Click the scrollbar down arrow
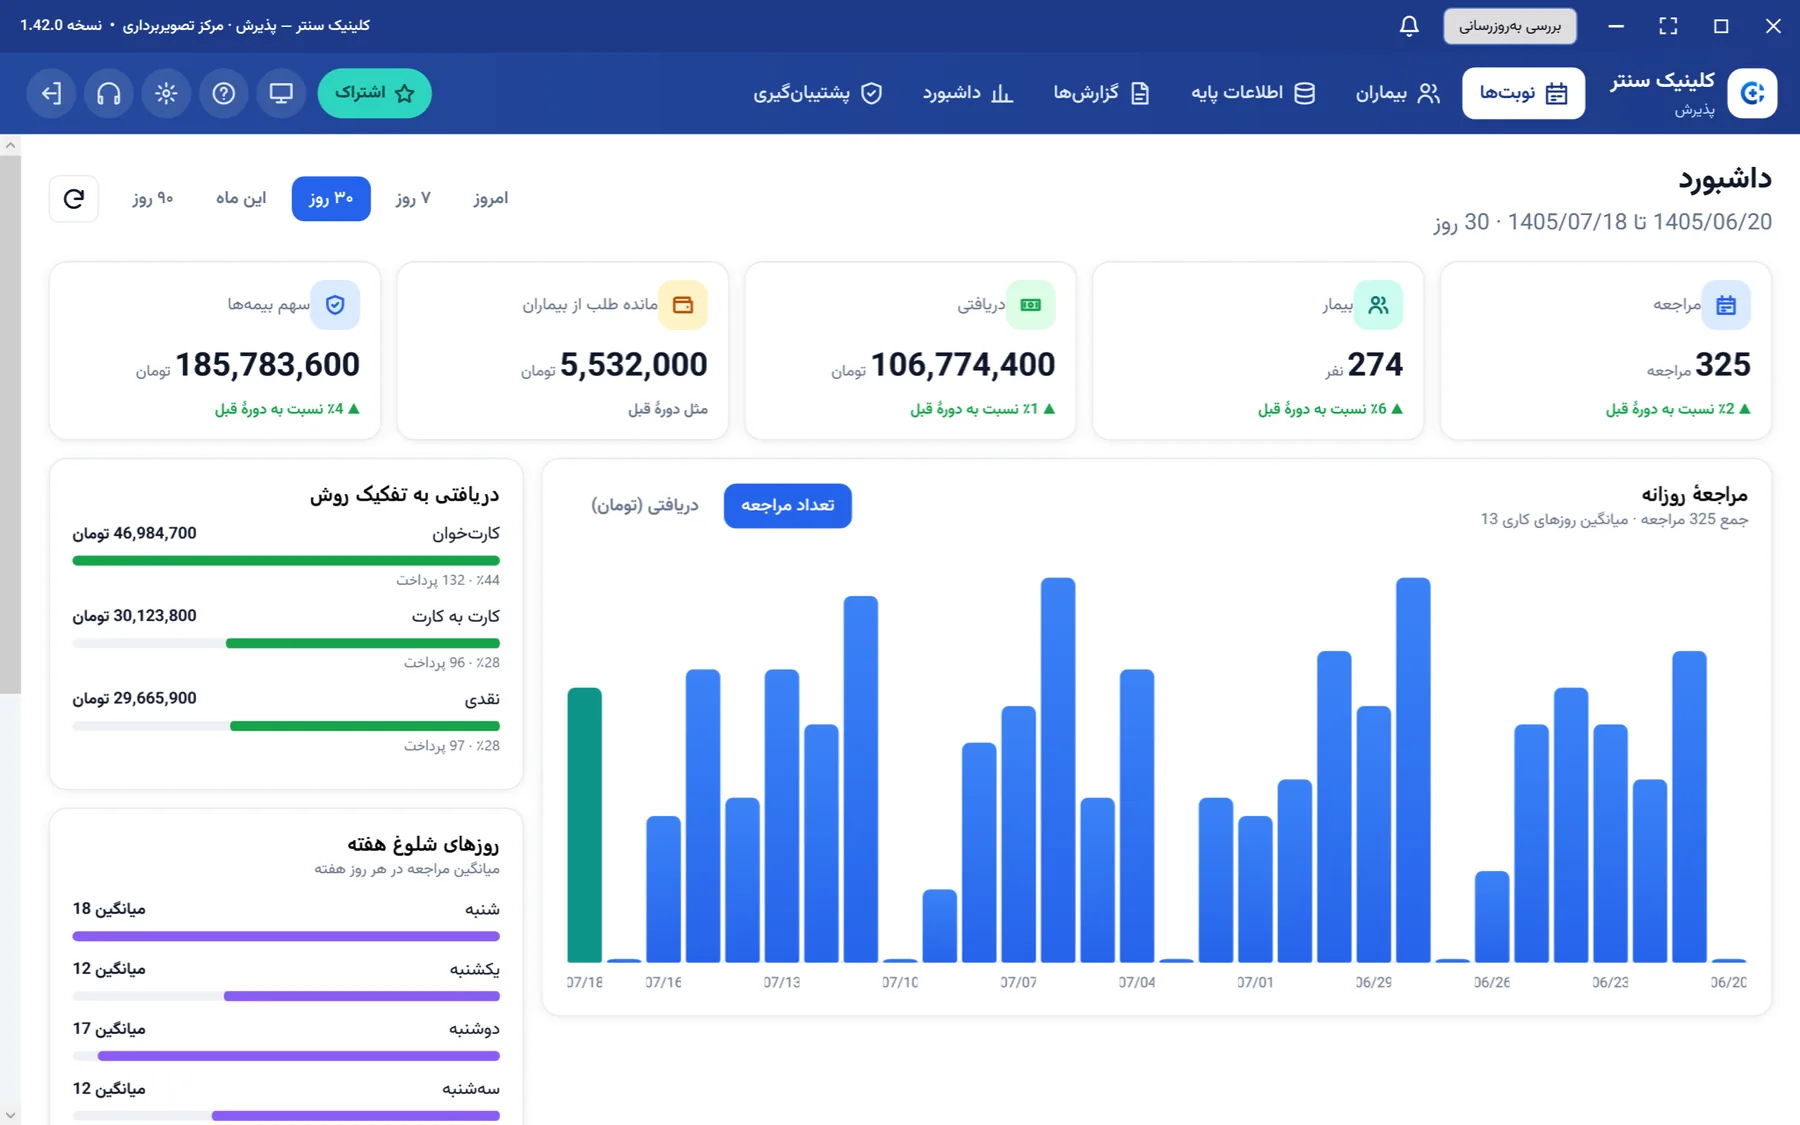Image resolution: width=1800 pixels, height=1125 pixels. click(10, 1115)
